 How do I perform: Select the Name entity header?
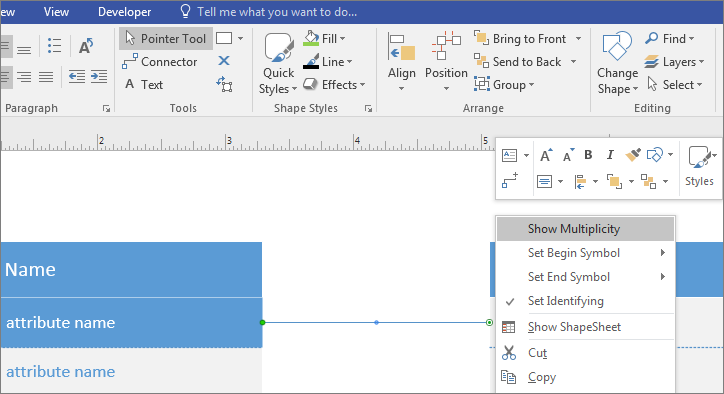pyautogui.click(x=131, y=269)
